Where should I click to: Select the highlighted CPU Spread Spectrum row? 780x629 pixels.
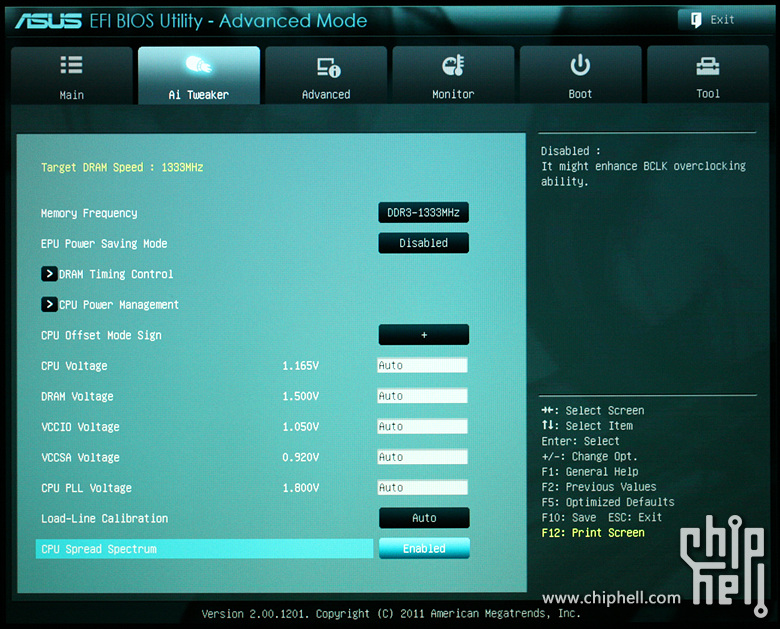[204, 548]
